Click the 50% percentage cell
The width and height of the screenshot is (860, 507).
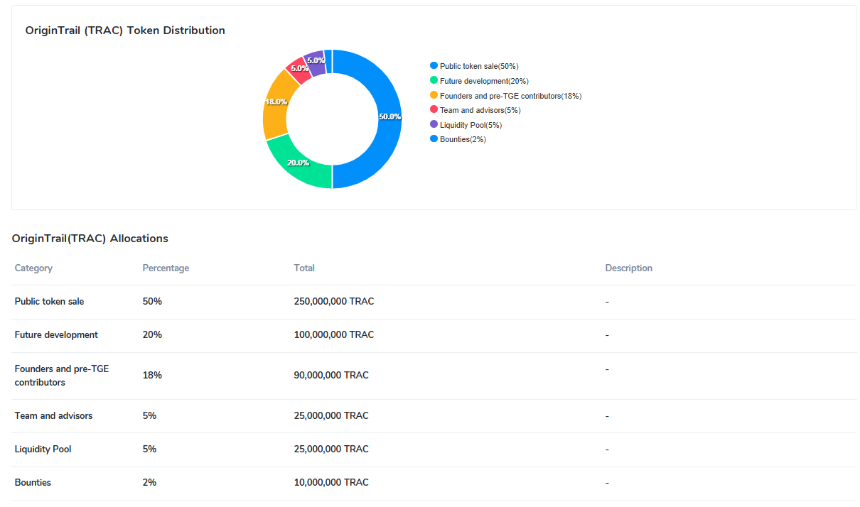[152, 301]
